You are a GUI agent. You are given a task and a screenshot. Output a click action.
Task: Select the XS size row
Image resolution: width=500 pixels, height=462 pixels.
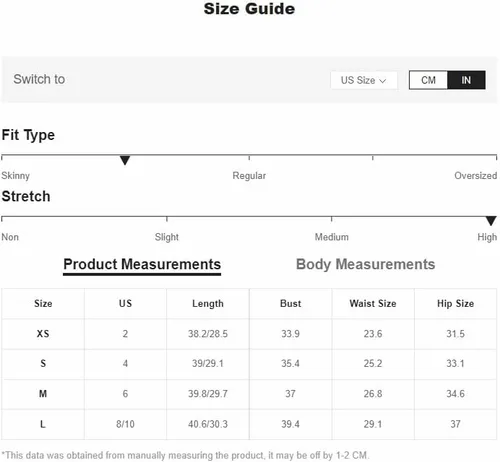(249, 334)
